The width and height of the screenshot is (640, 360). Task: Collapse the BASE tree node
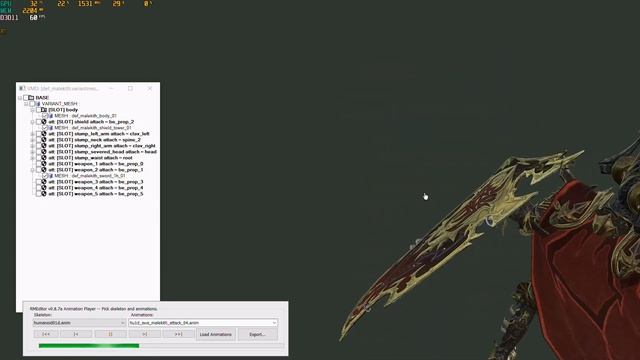pos(20,98)
